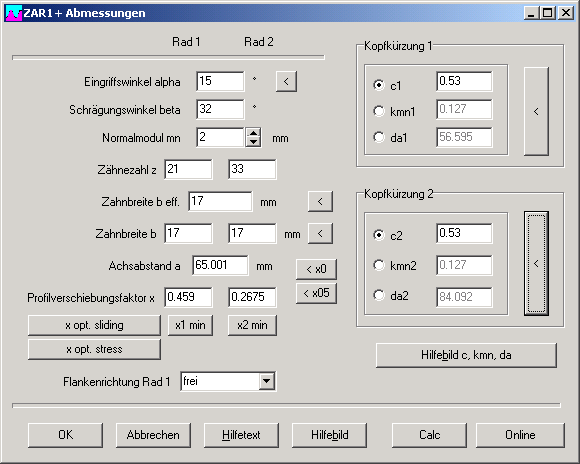Image resolution: width=580 pixels, height=464 pixels.
Task: Click the < x0 button
Action: point(316,269)
